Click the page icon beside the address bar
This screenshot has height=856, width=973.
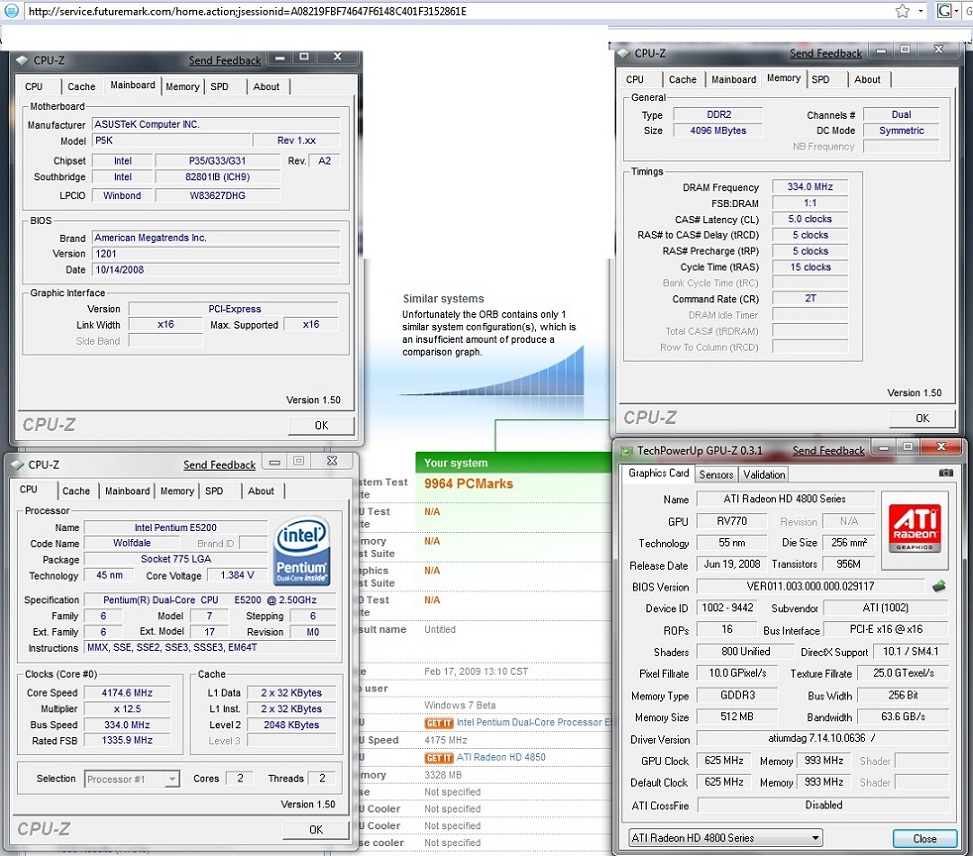(x=12, y=11)
